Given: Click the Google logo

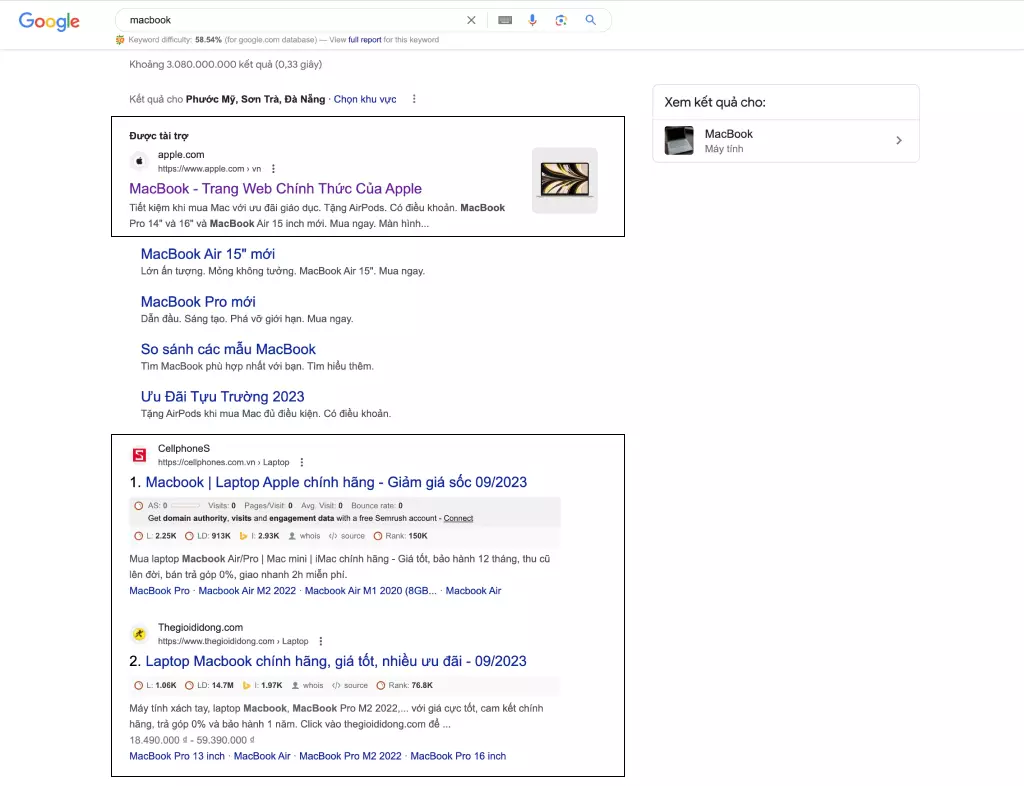Looking at the screenshot, I should click(x=49, y=21).
